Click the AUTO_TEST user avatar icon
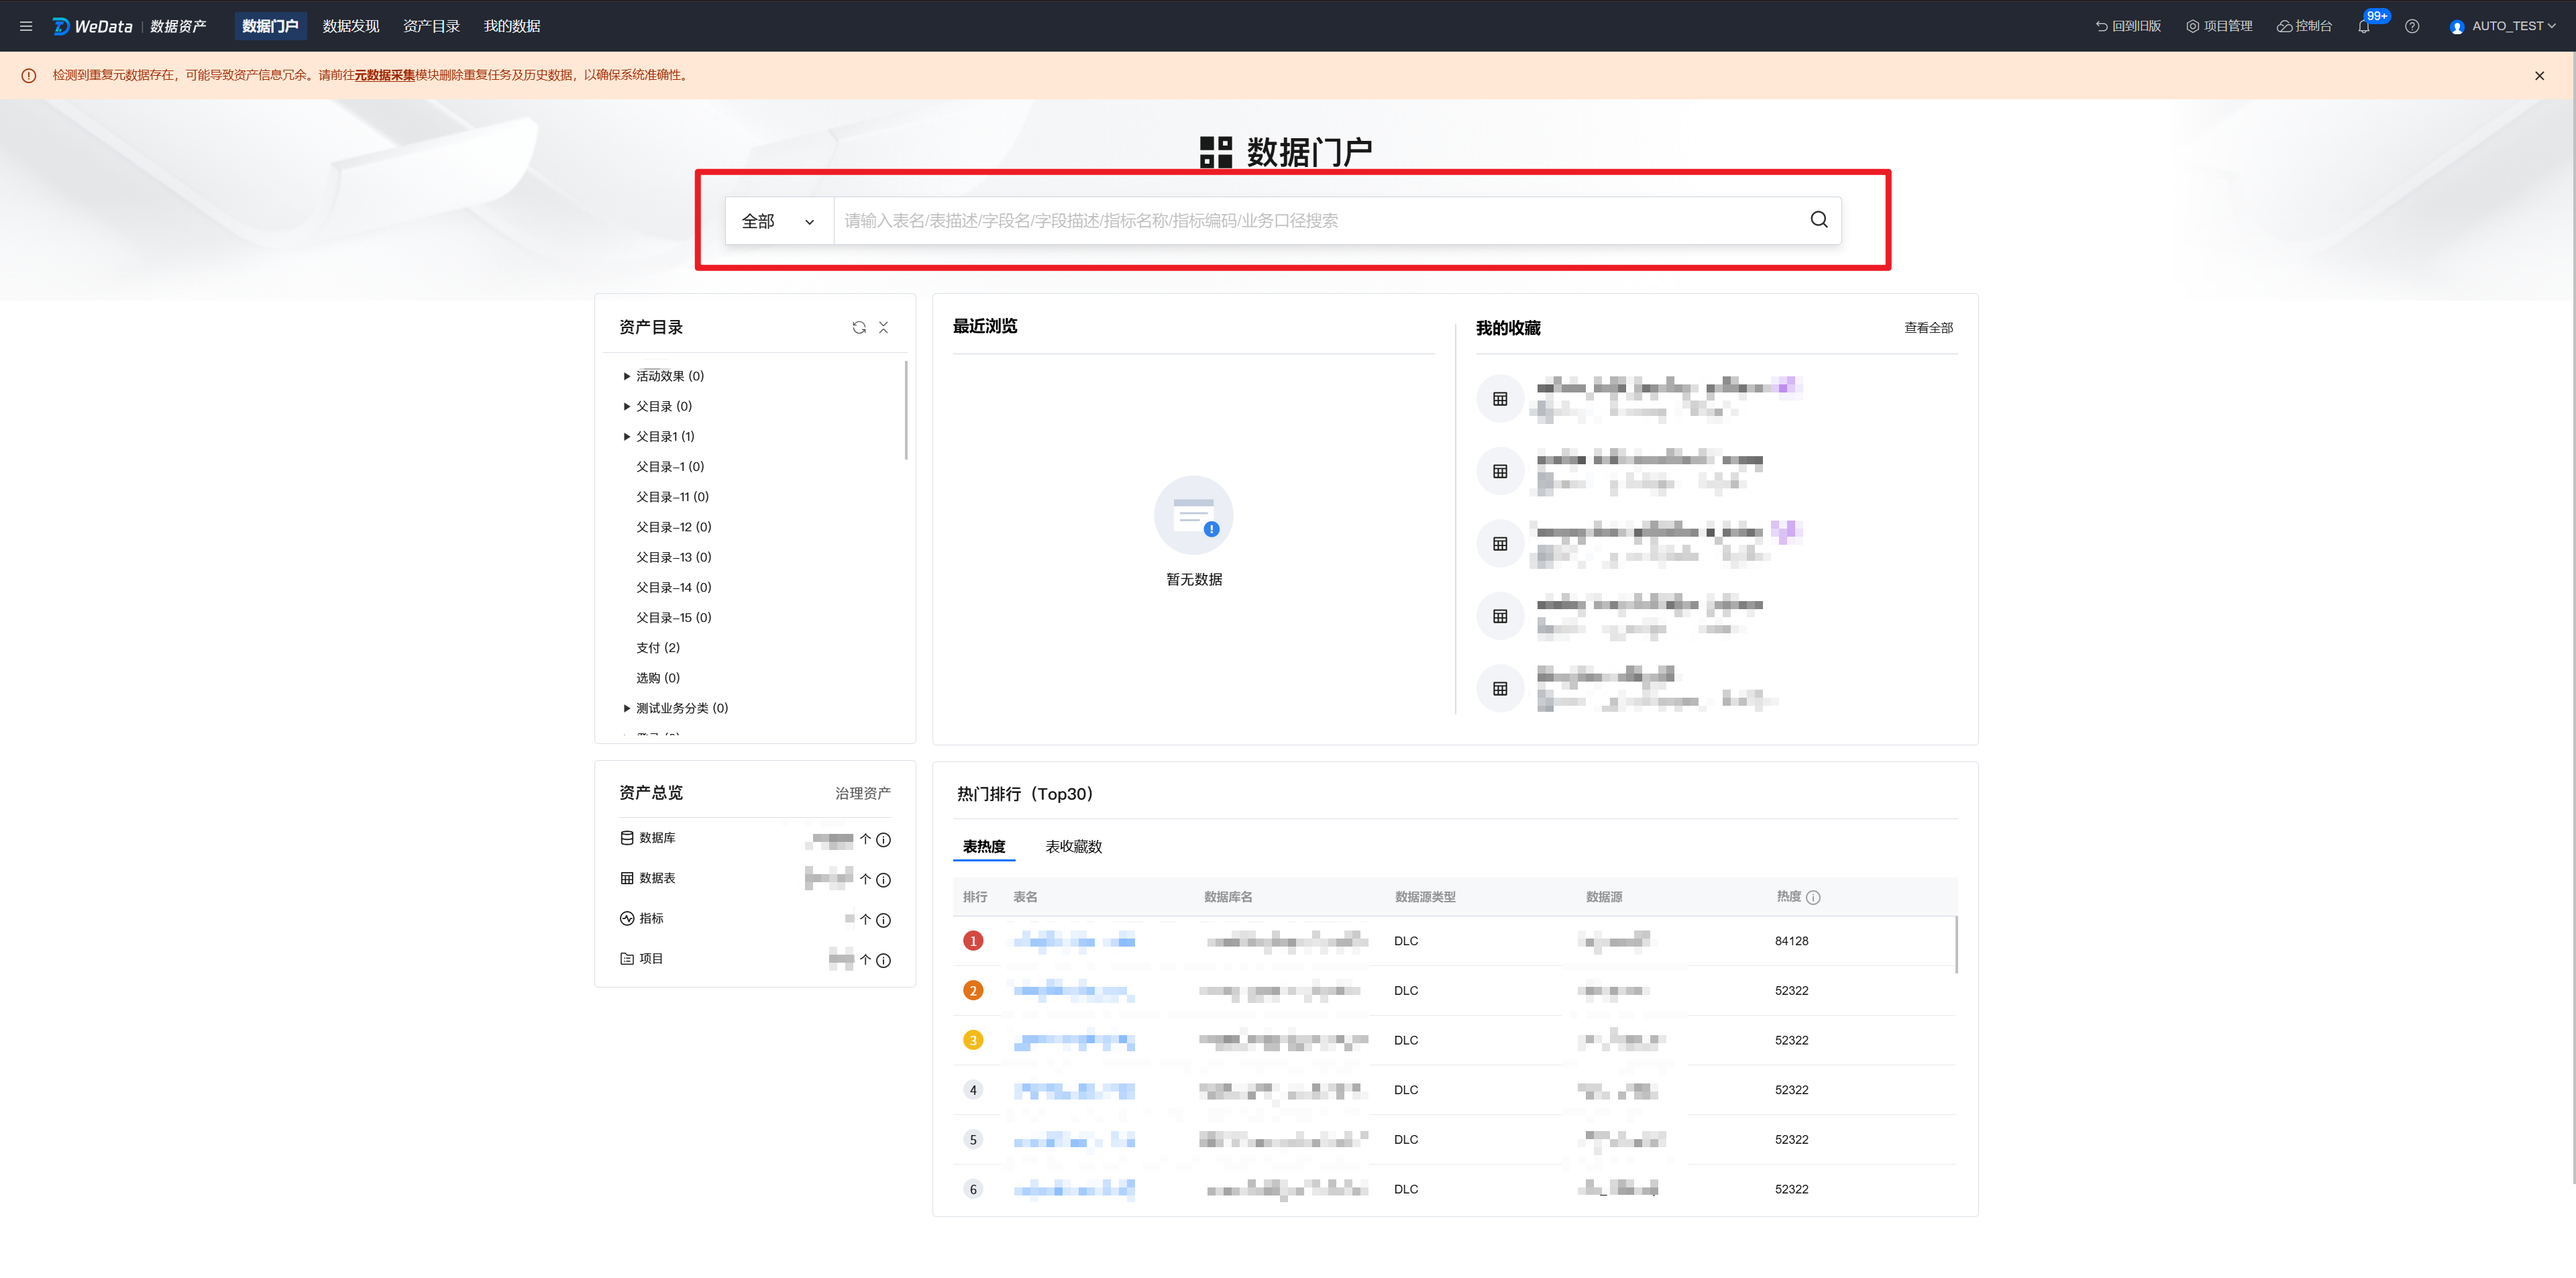The width and height of the screenshot is (2576, 1278). [x=2457, y=27]
